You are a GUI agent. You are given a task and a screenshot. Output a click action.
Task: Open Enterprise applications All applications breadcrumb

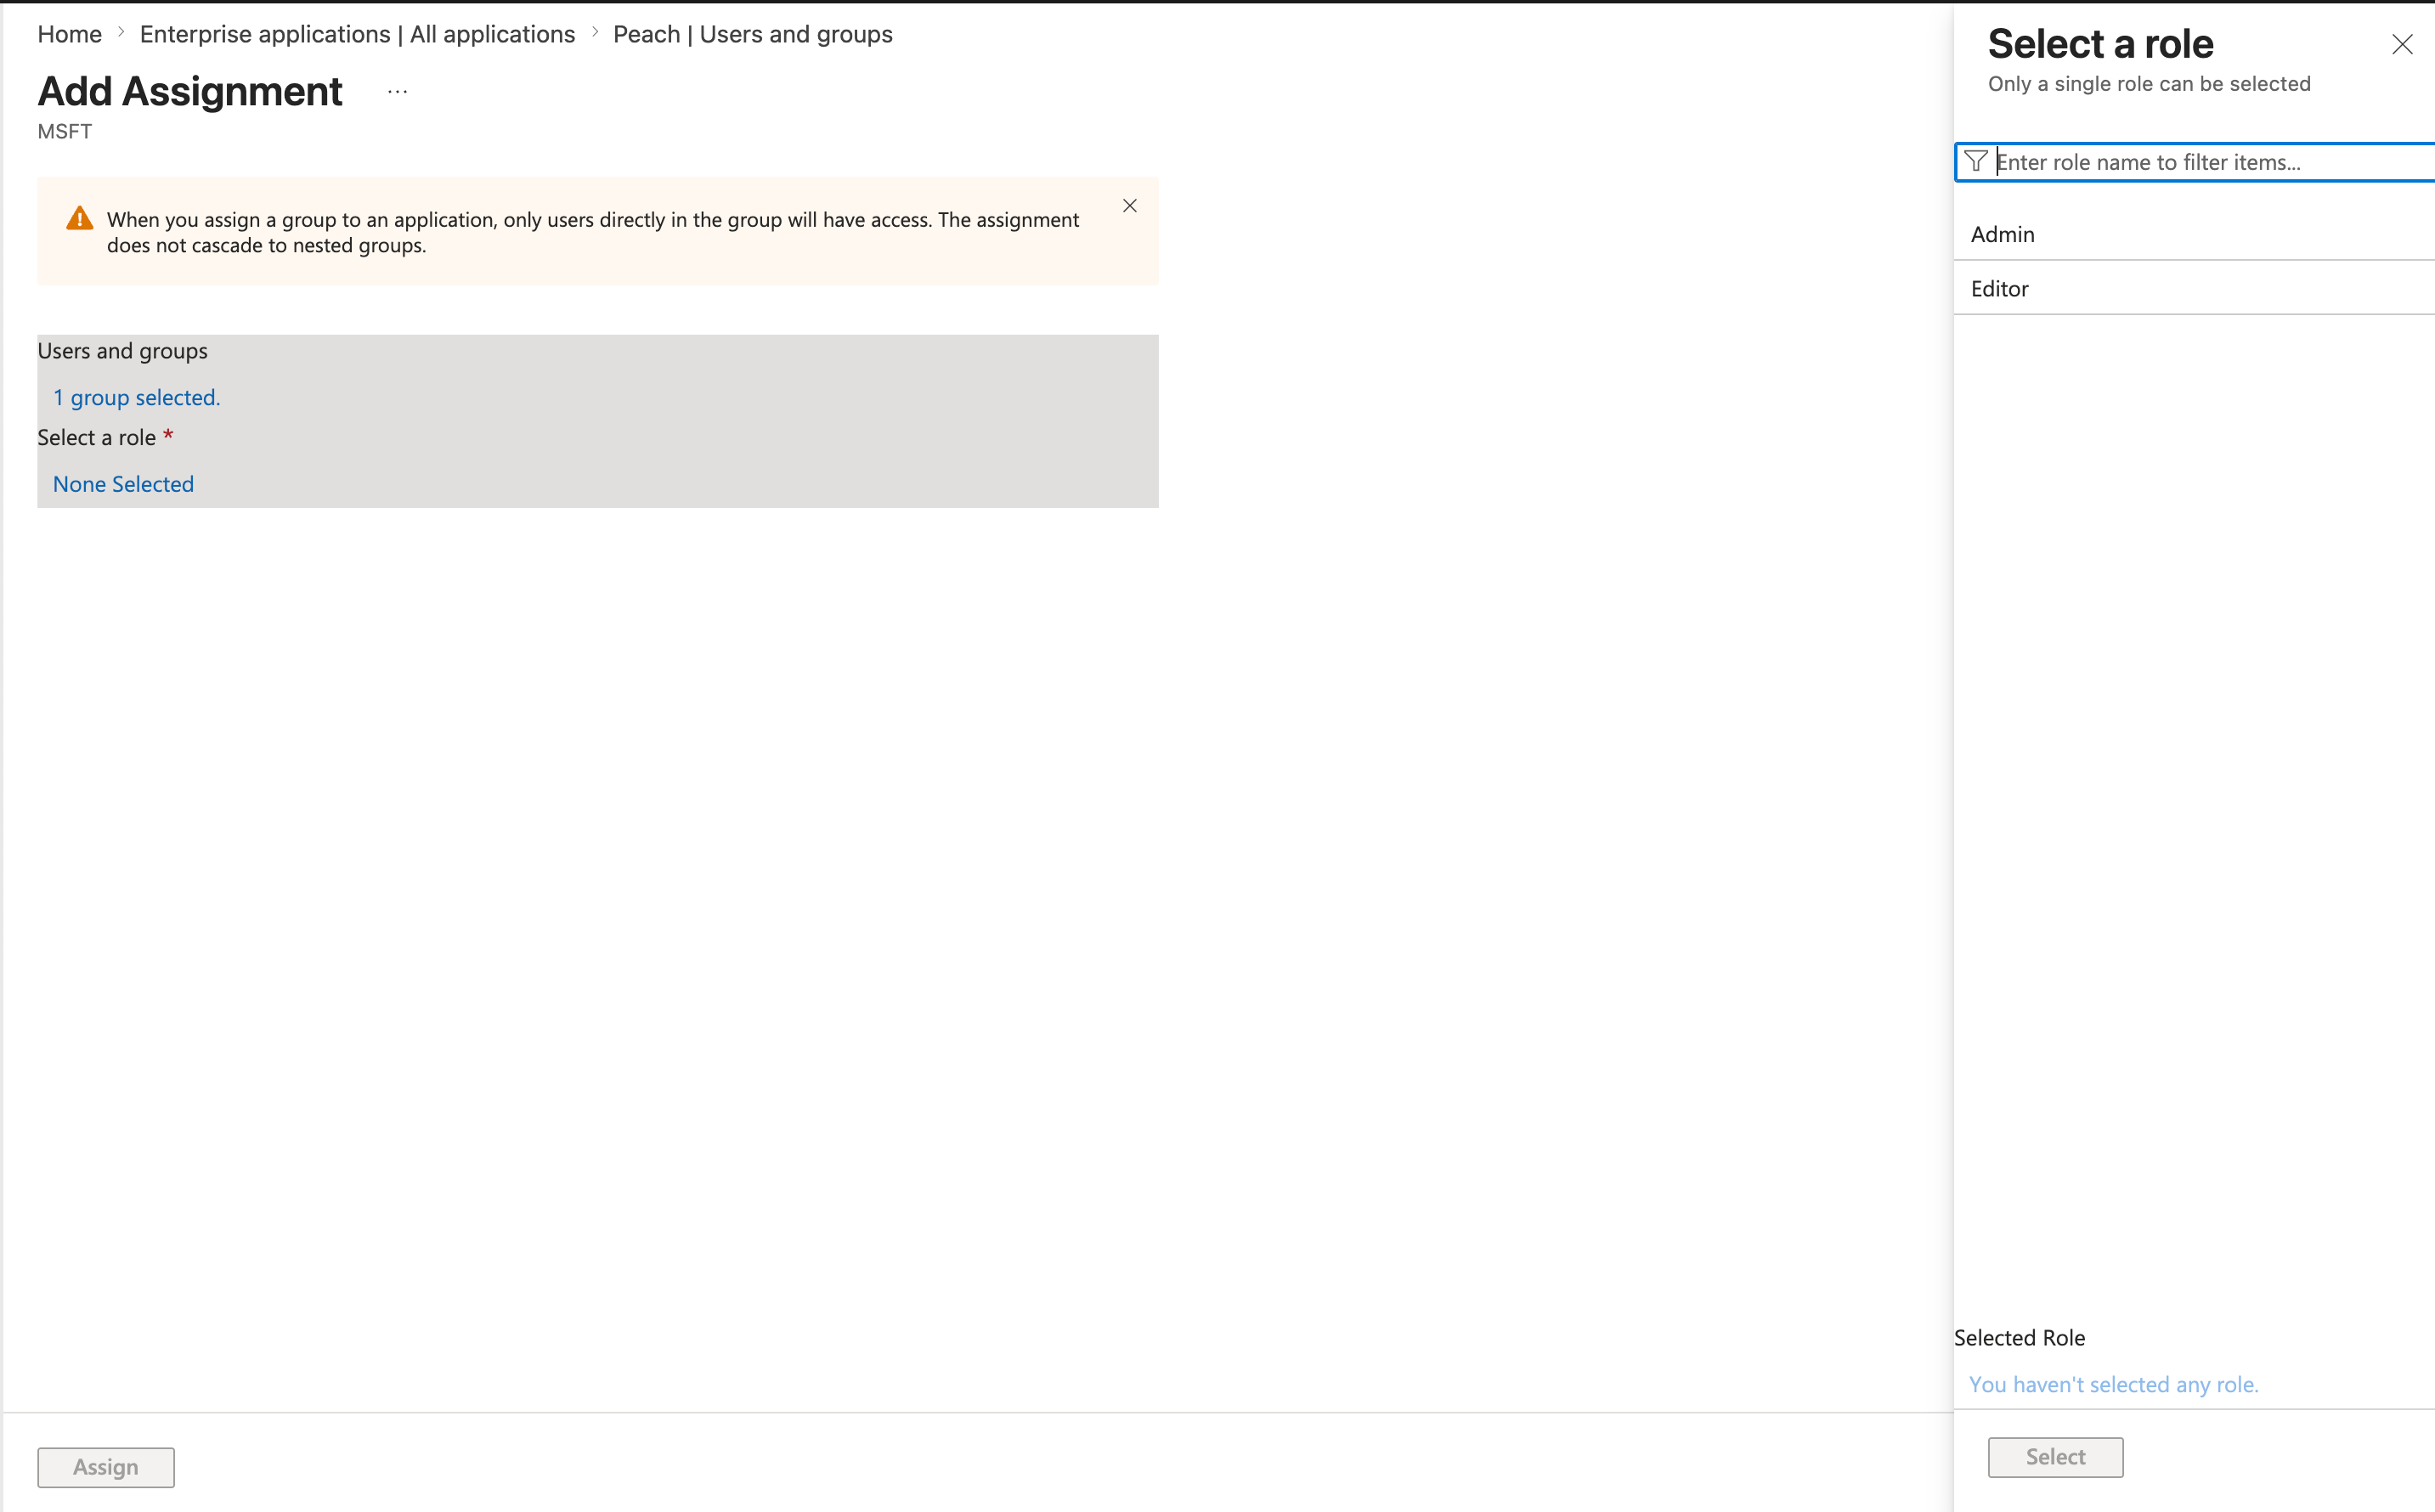click(x=358, y=34)
